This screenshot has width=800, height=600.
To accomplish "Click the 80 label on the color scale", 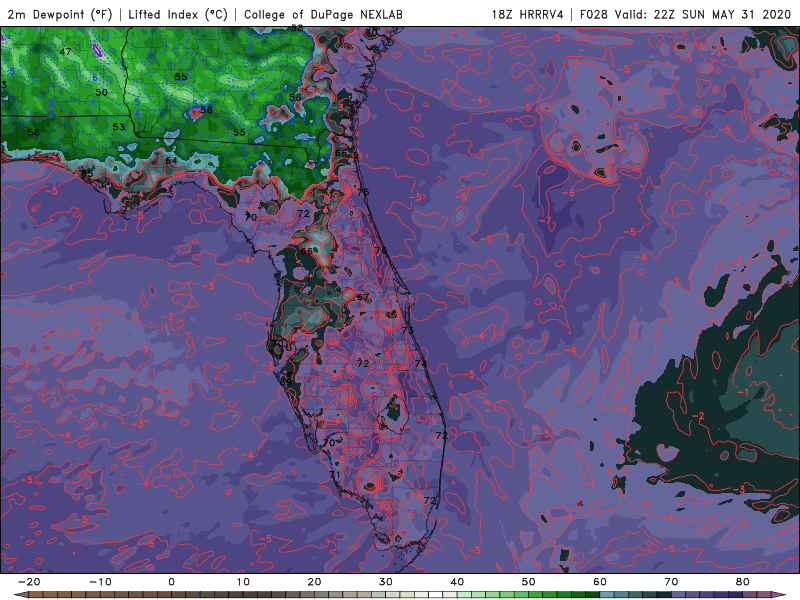I will [x=743, y=582].
